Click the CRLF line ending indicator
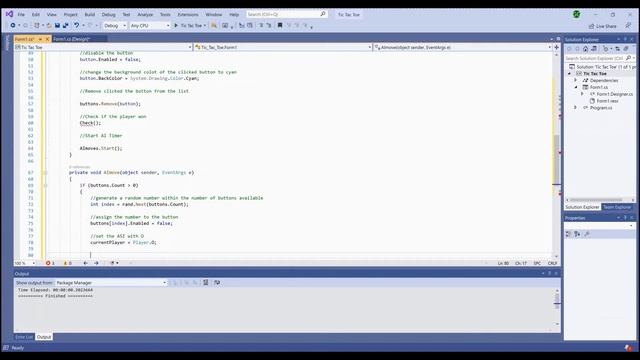Image resolution: width=640 pixels, height=360 pixels. pos(552,263)
